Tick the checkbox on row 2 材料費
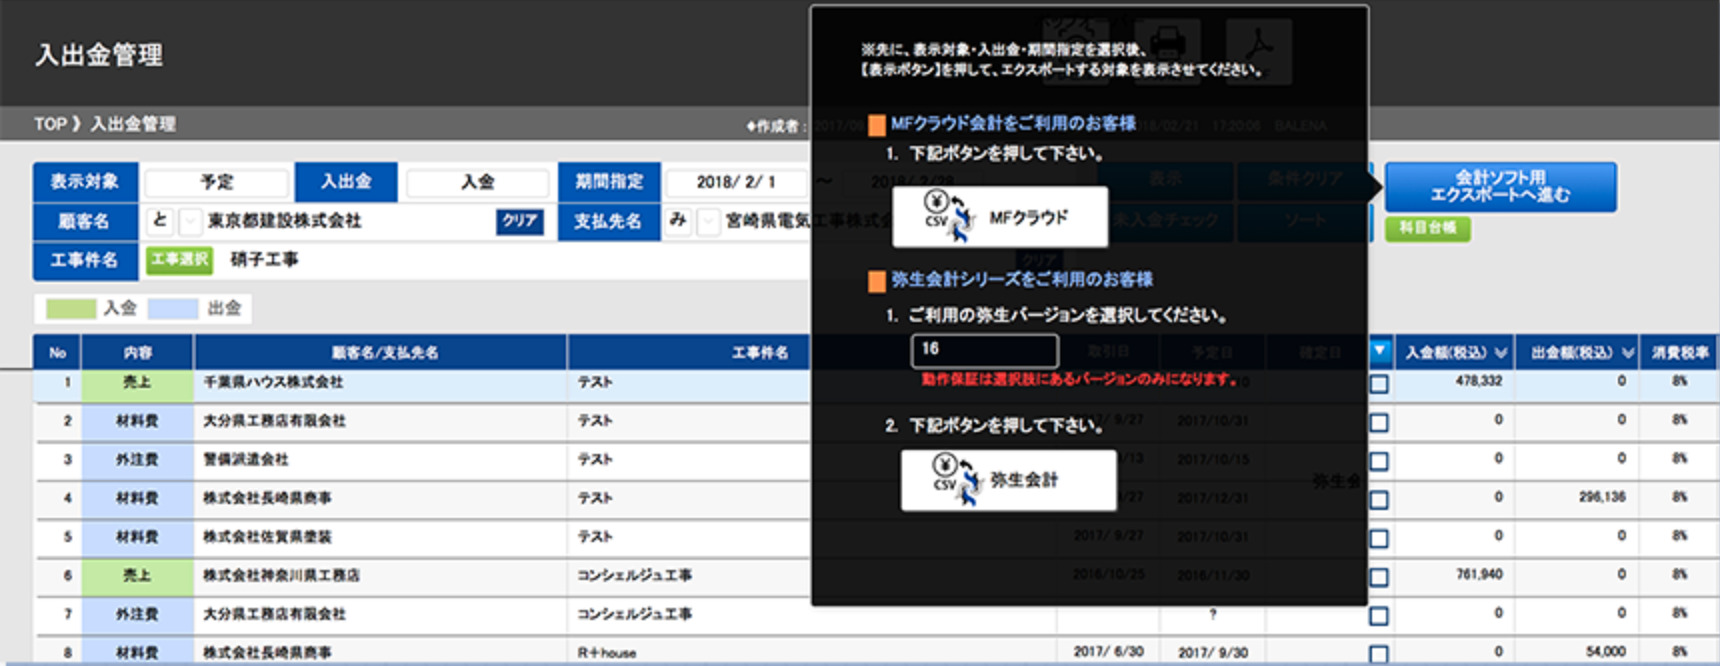 point(1379,422)
